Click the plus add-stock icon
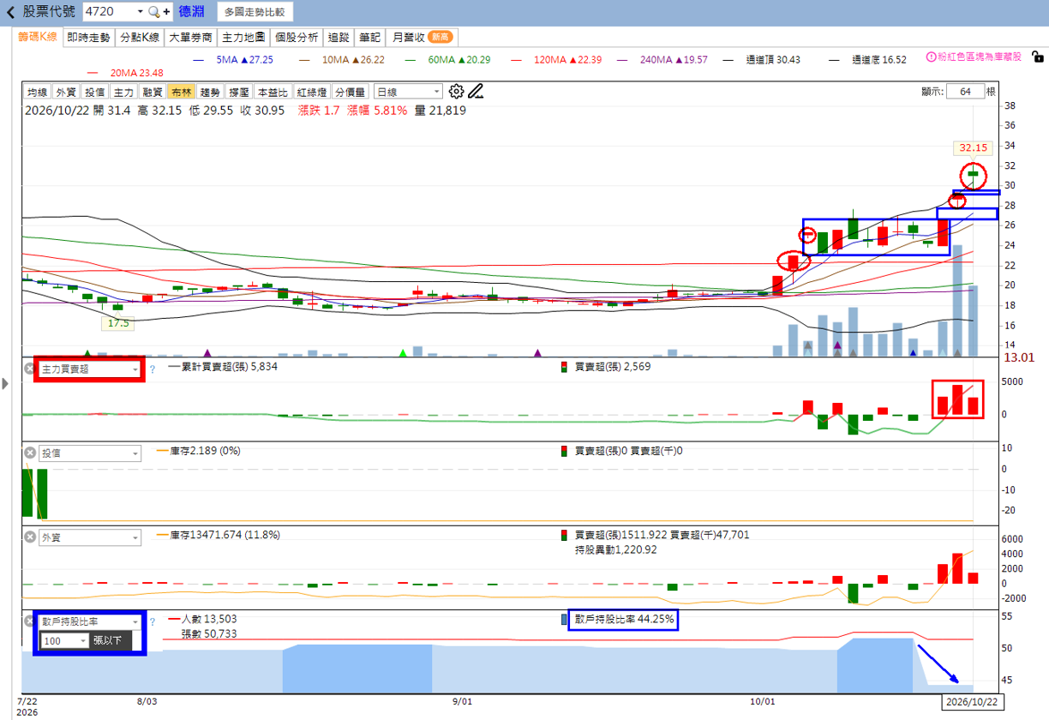This screenshot has height=720, width=1049. click(x=167, y=11)
